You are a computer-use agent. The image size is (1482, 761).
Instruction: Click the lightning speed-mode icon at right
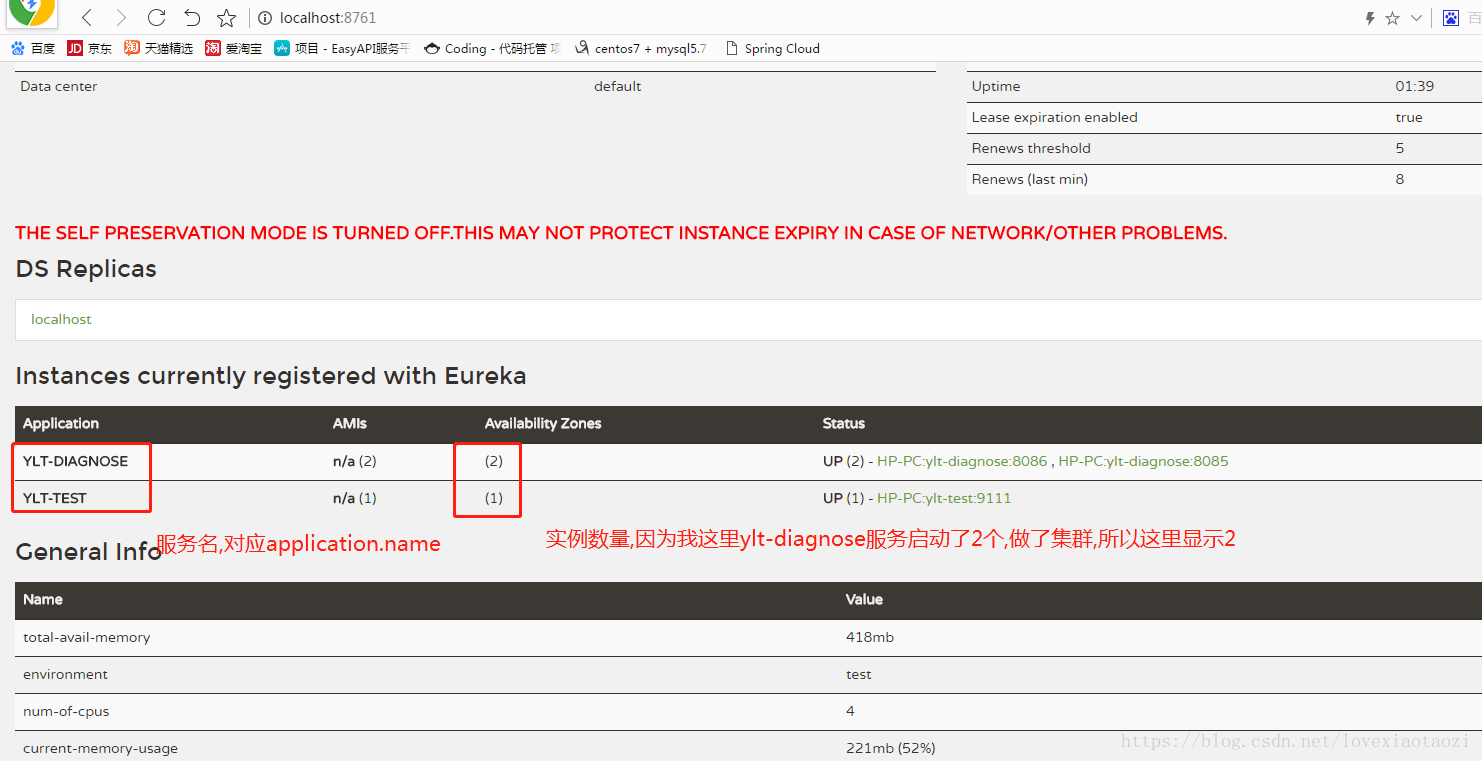[1370, 18]
